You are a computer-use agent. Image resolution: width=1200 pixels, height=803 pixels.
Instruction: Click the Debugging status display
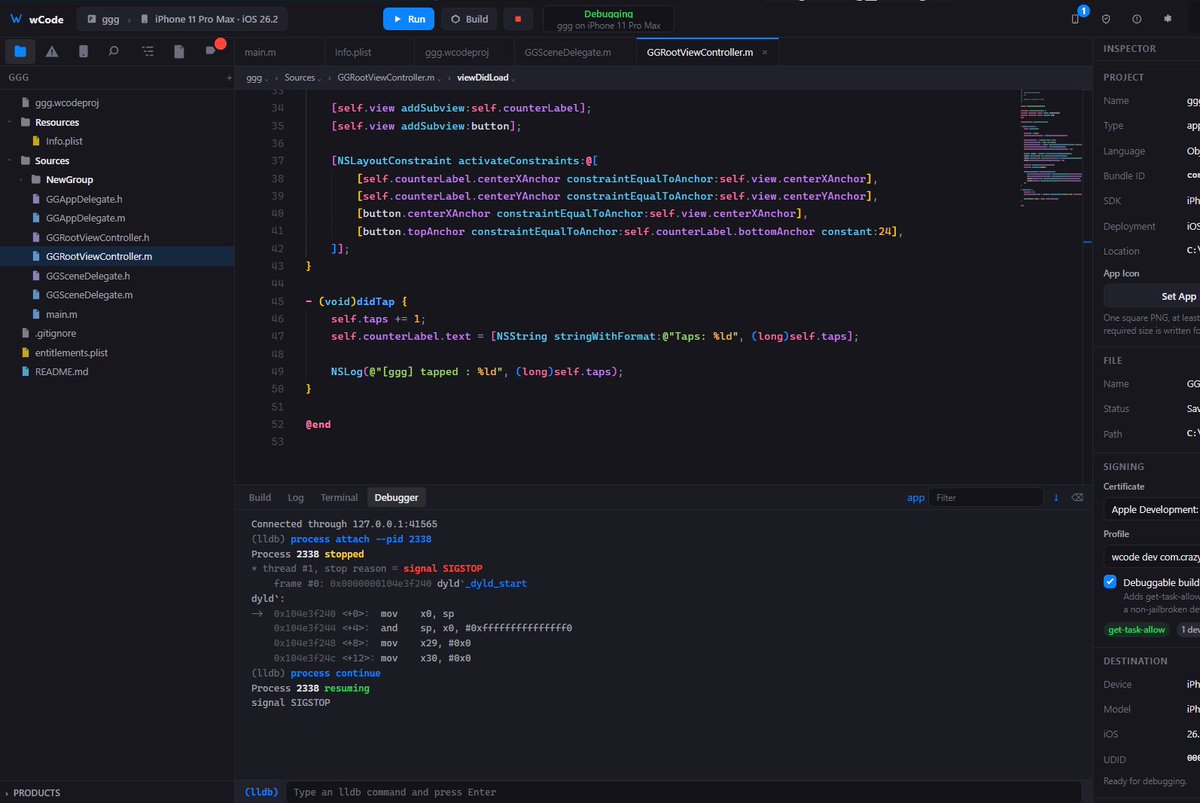click(608, 19)
